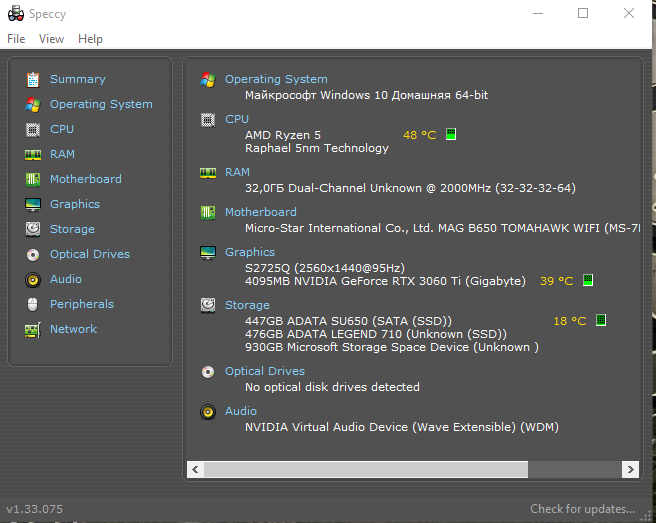Viewport: 656px width, 523px height.
Task: Click the Motherboard icon in sidebar
Action: click(33, 179)
